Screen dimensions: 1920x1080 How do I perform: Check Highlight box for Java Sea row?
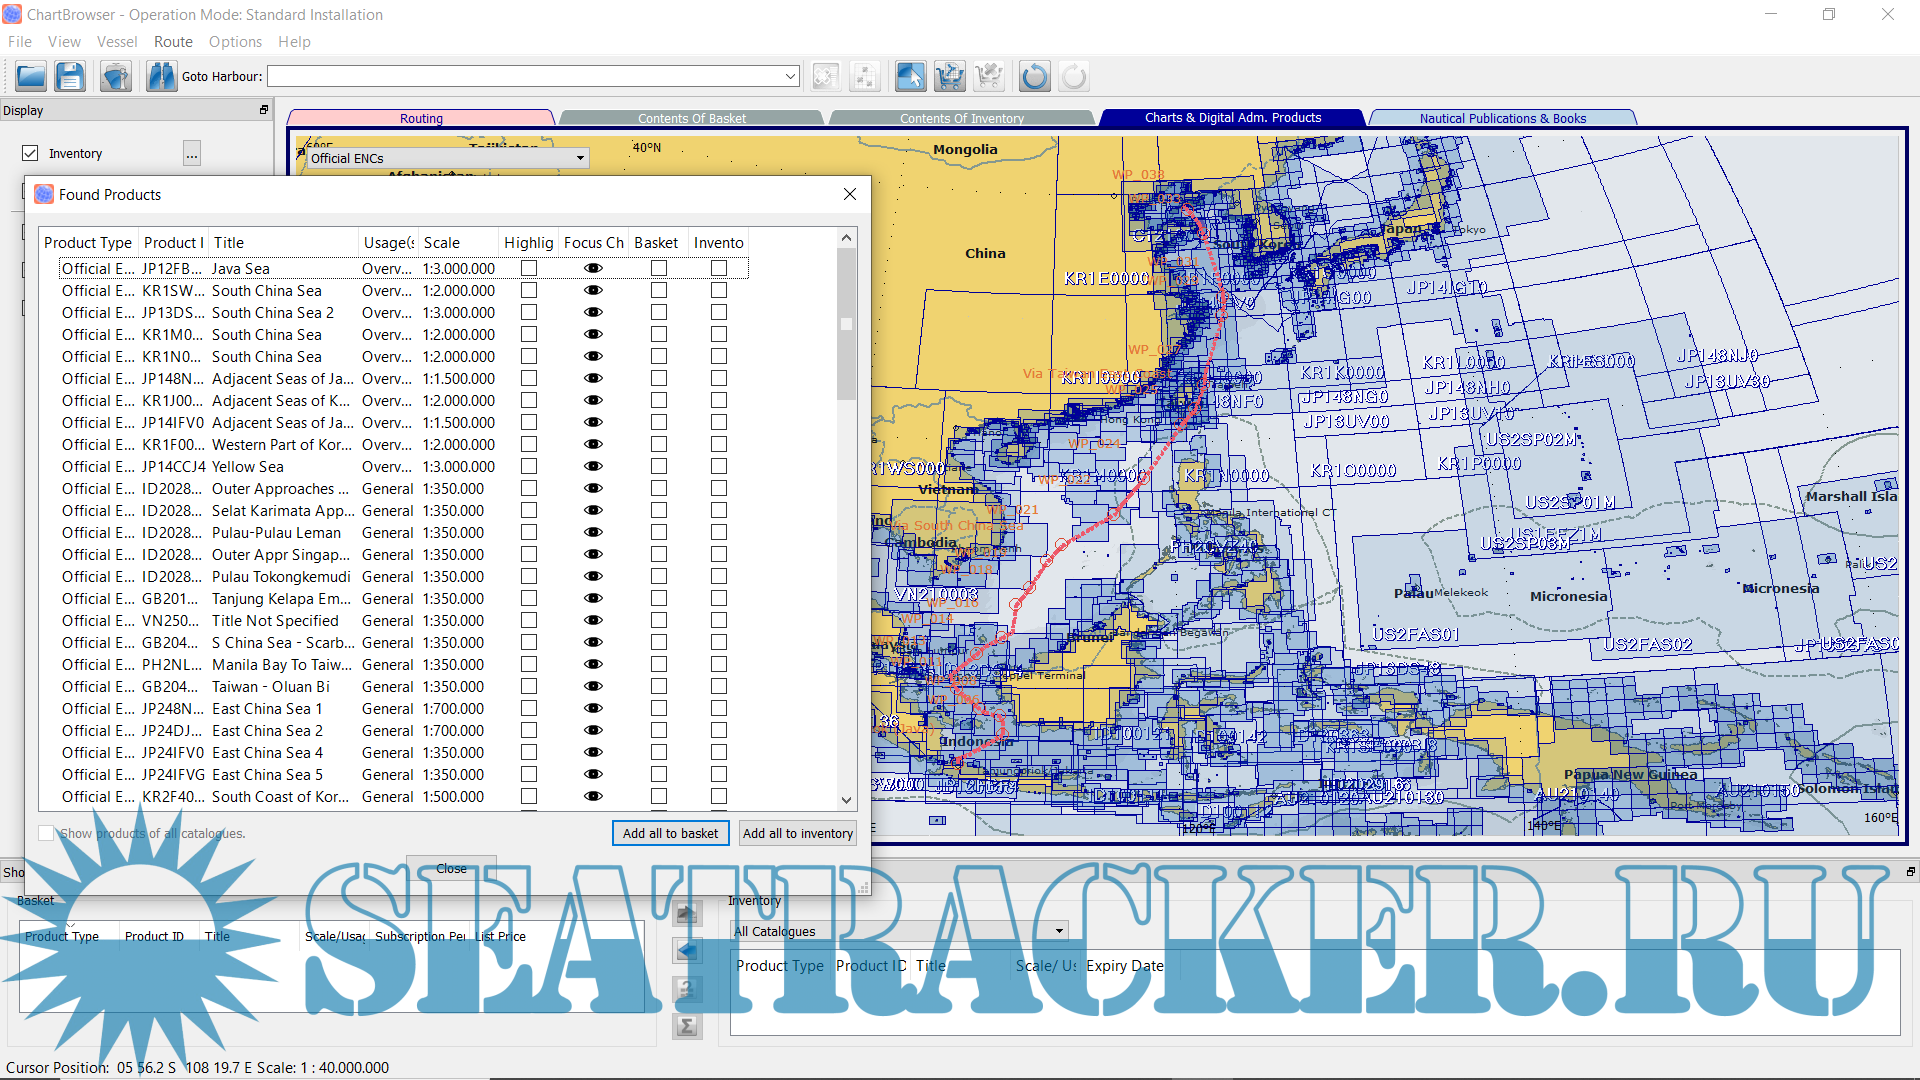tap(529, 268)
